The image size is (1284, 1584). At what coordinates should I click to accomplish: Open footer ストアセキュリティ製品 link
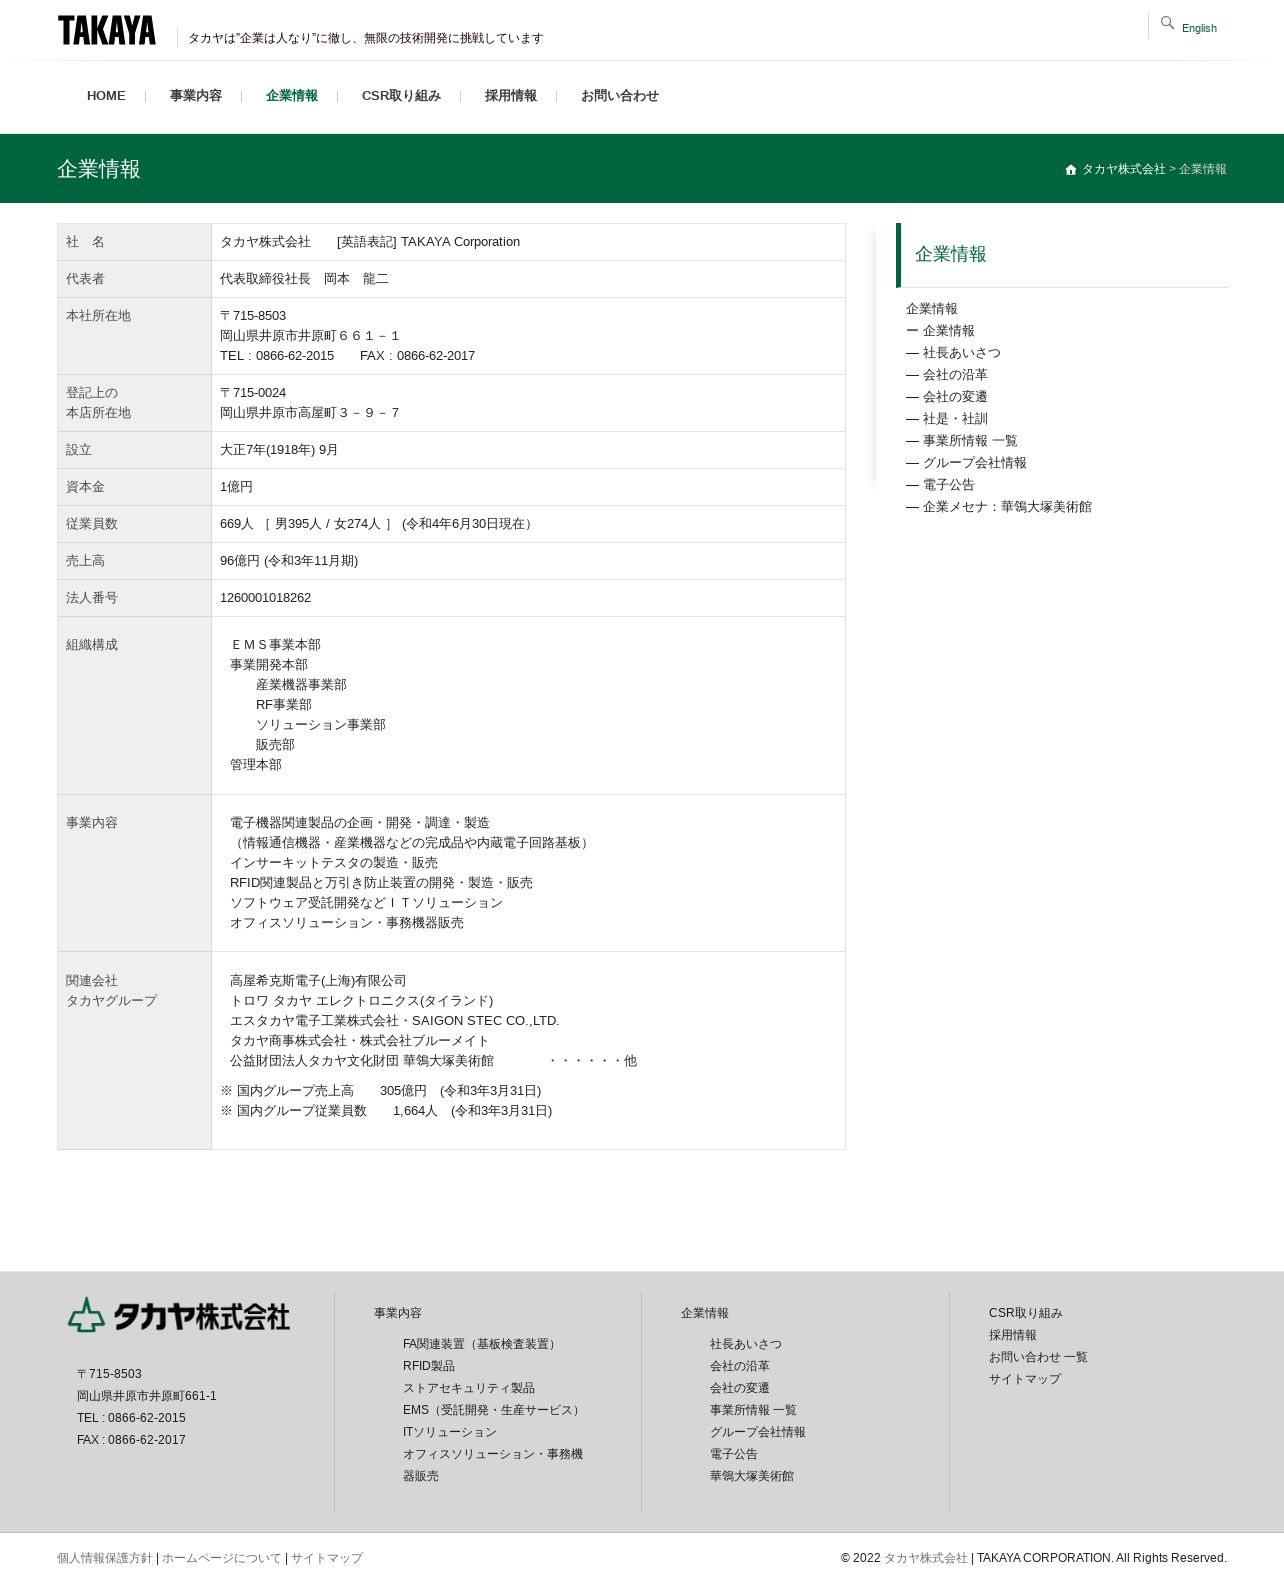[469, 1388]
